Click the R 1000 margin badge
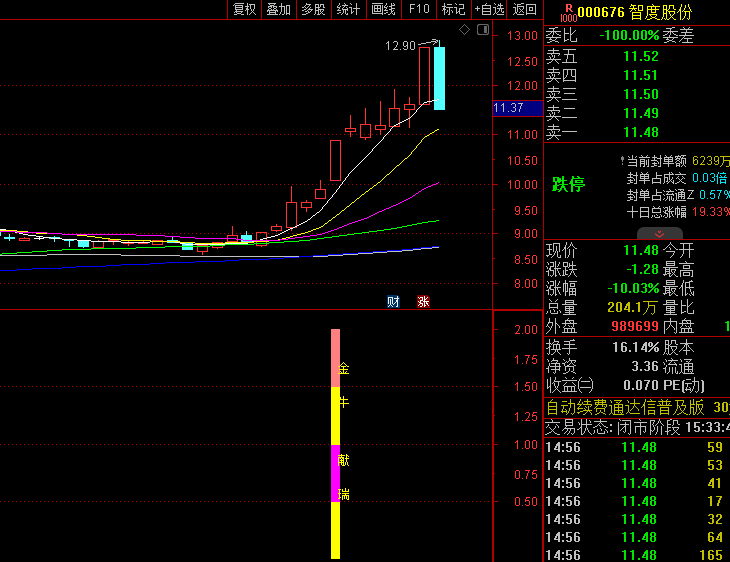730x562 pixels. tap(568, 13)
